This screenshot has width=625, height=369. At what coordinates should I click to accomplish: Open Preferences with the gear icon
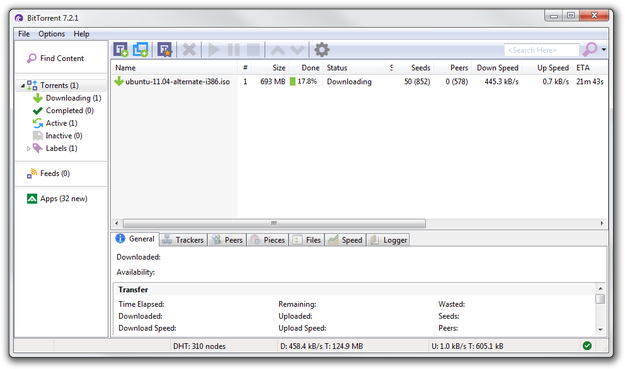[322, 50]
